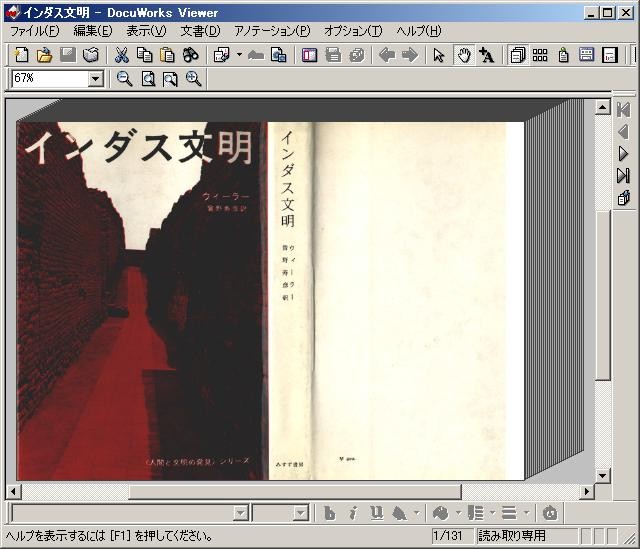The width and height of the screenshot is (640, 549).
Task: Select the hand scroll tool
Action: (x=464, y=55)
